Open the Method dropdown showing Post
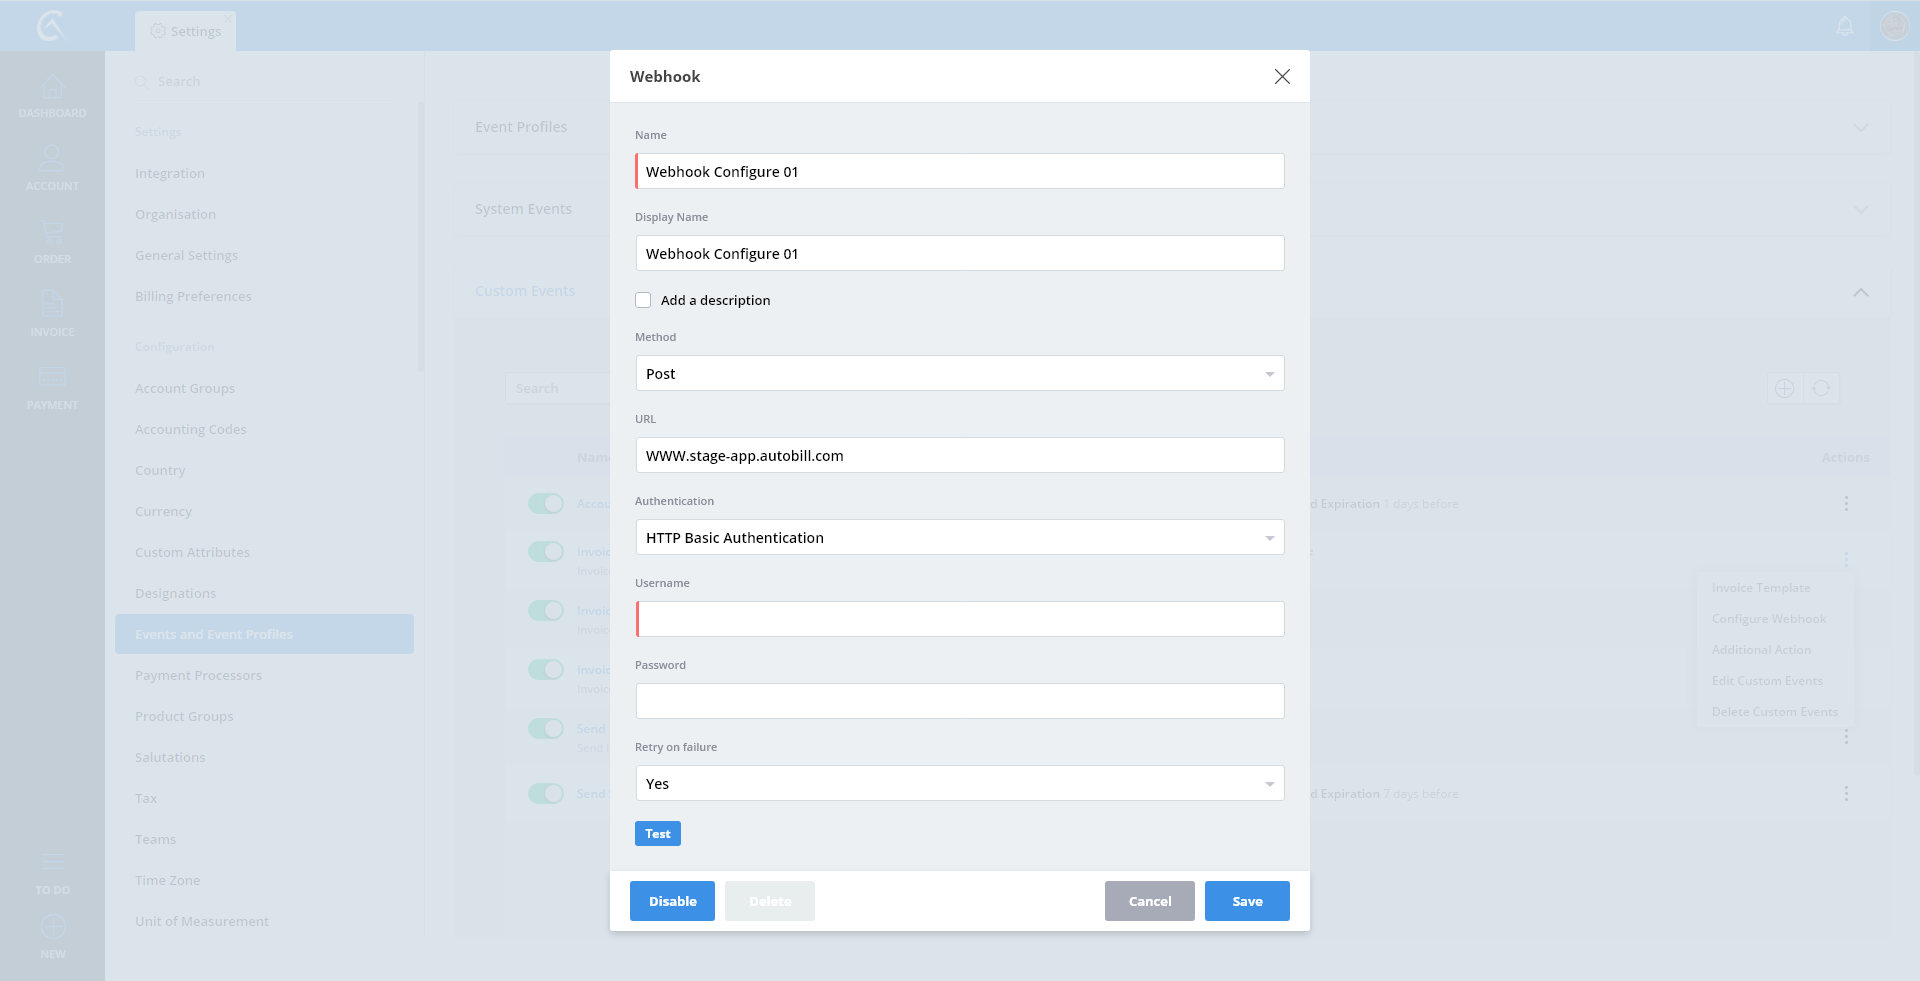Viewport: 1920px width, 981px height. (959, 374)
